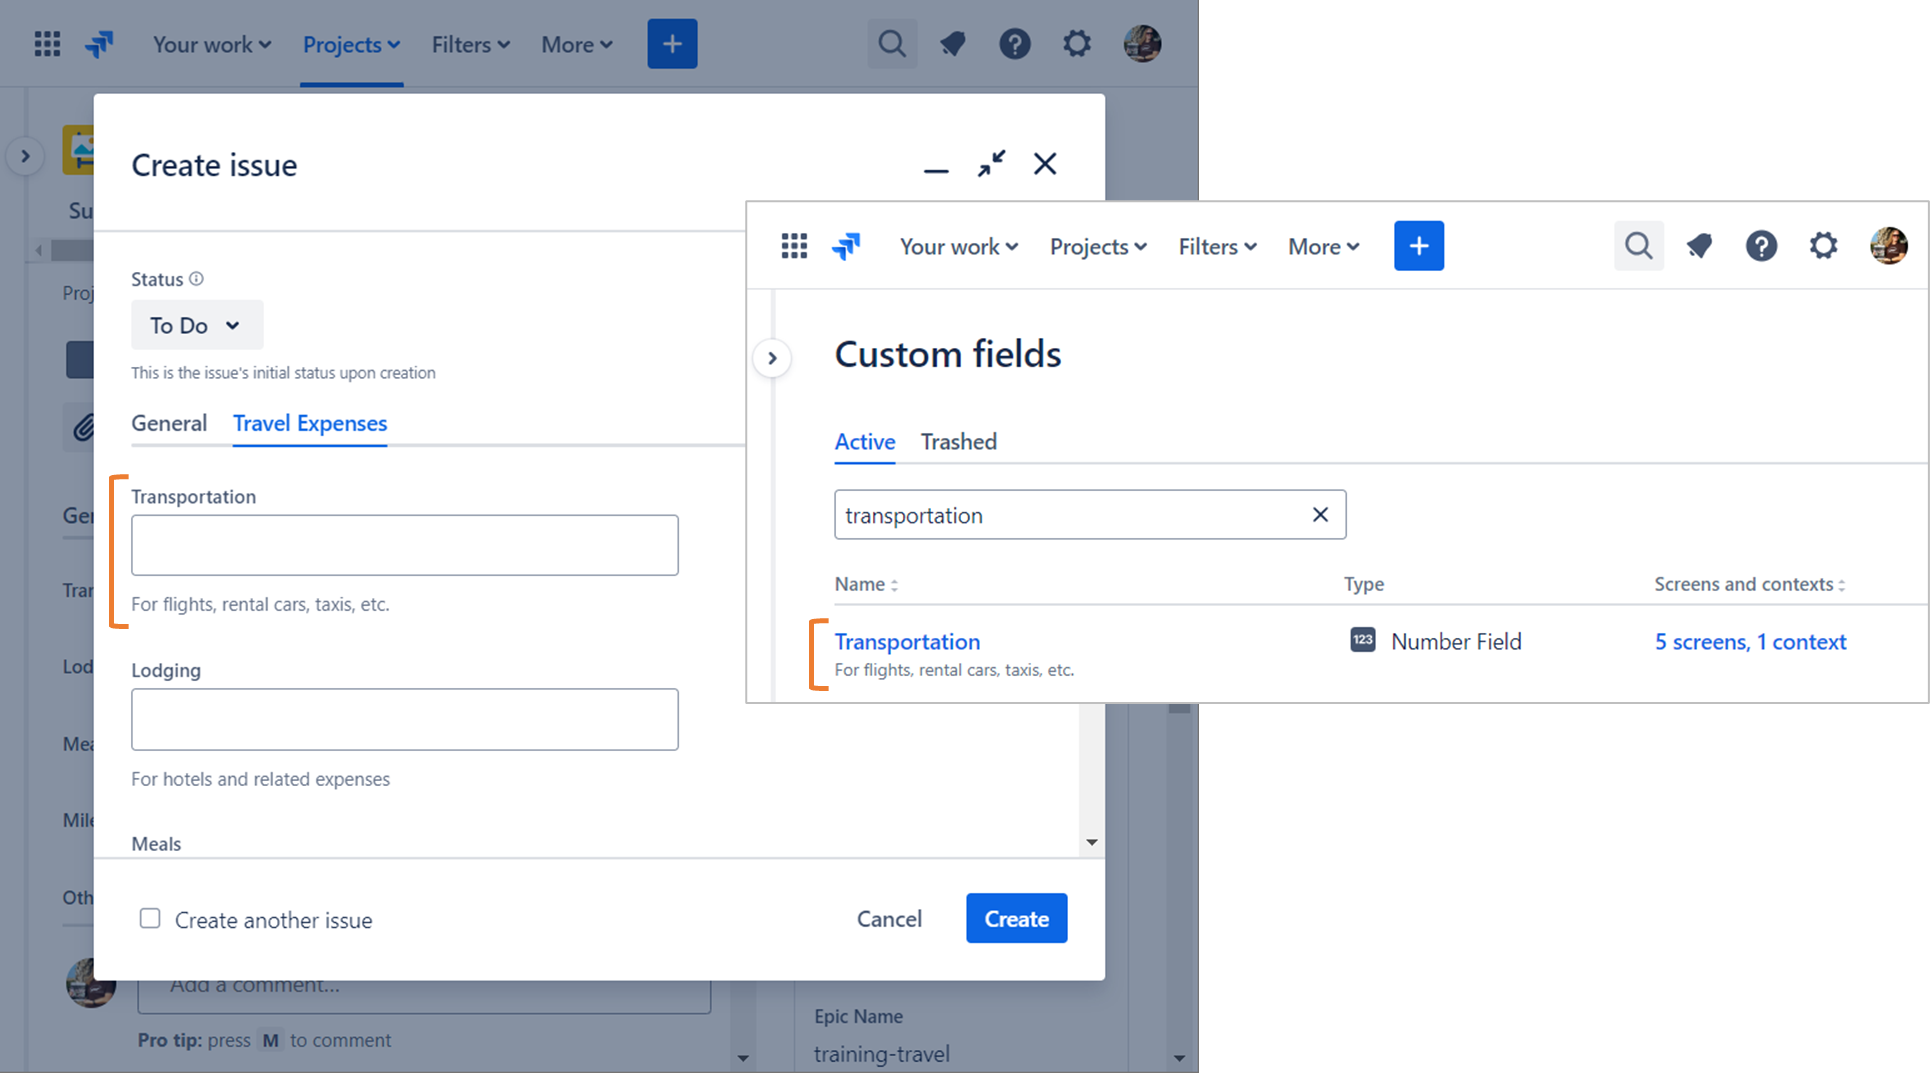Click search icon in background Jira window
1930x1073 pixels.
click(892, 44)
